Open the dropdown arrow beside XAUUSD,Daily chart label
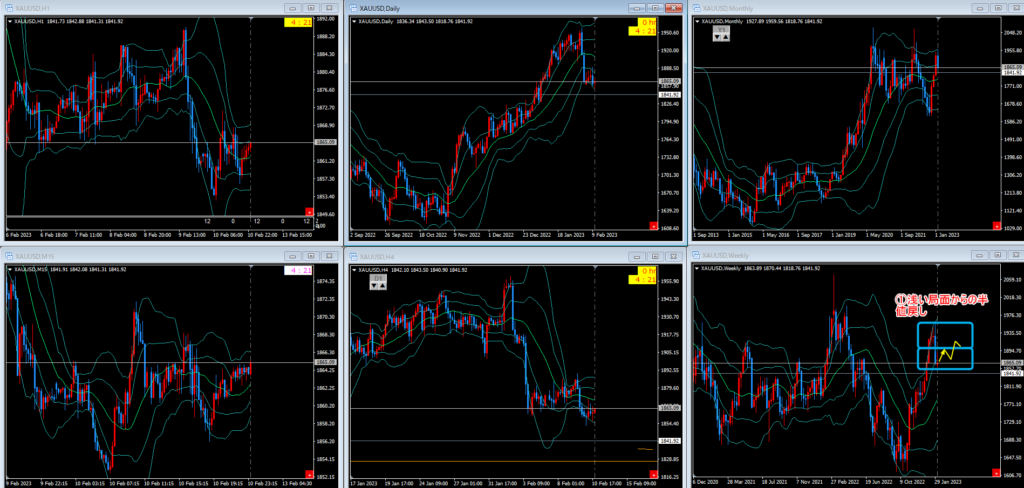Image resolution: width=1024 pixels, height=488 pixels. pyautogui.click(x=356, y=20)
